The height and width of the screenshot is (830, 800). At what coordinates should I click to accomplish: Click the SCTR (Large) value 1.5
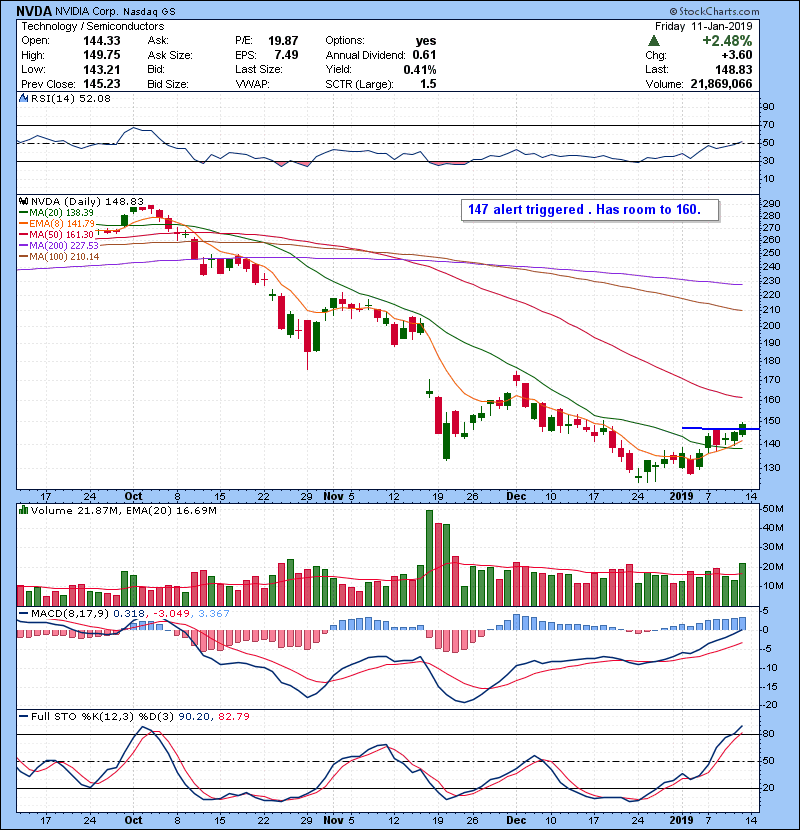pos(428,84)
